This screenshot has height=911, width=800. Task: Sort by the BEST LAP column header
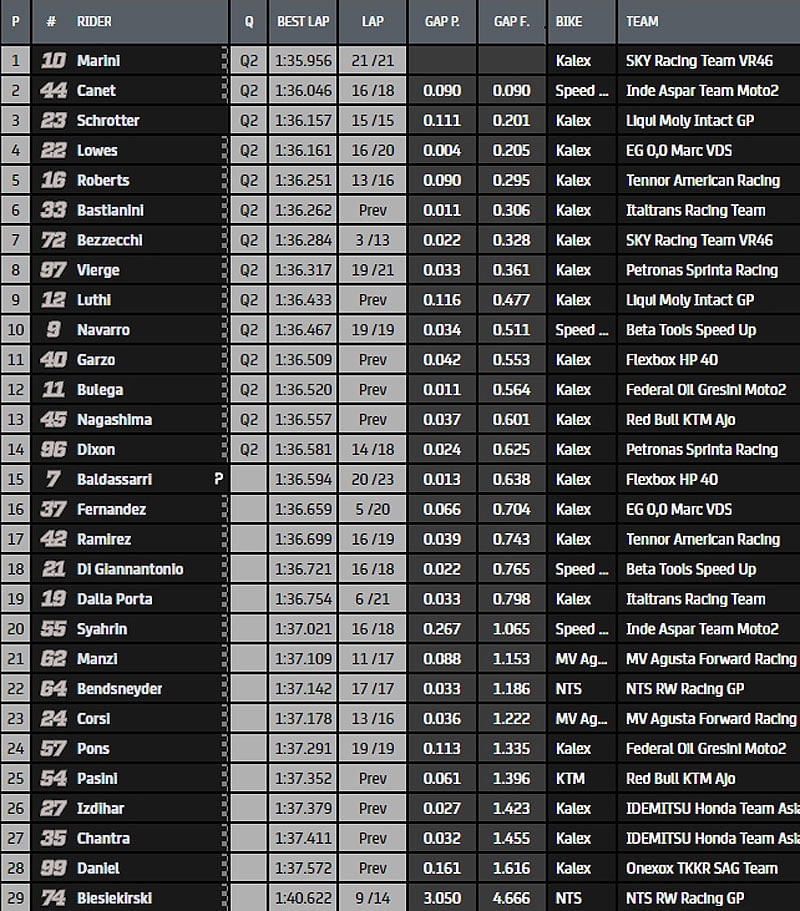304,21
